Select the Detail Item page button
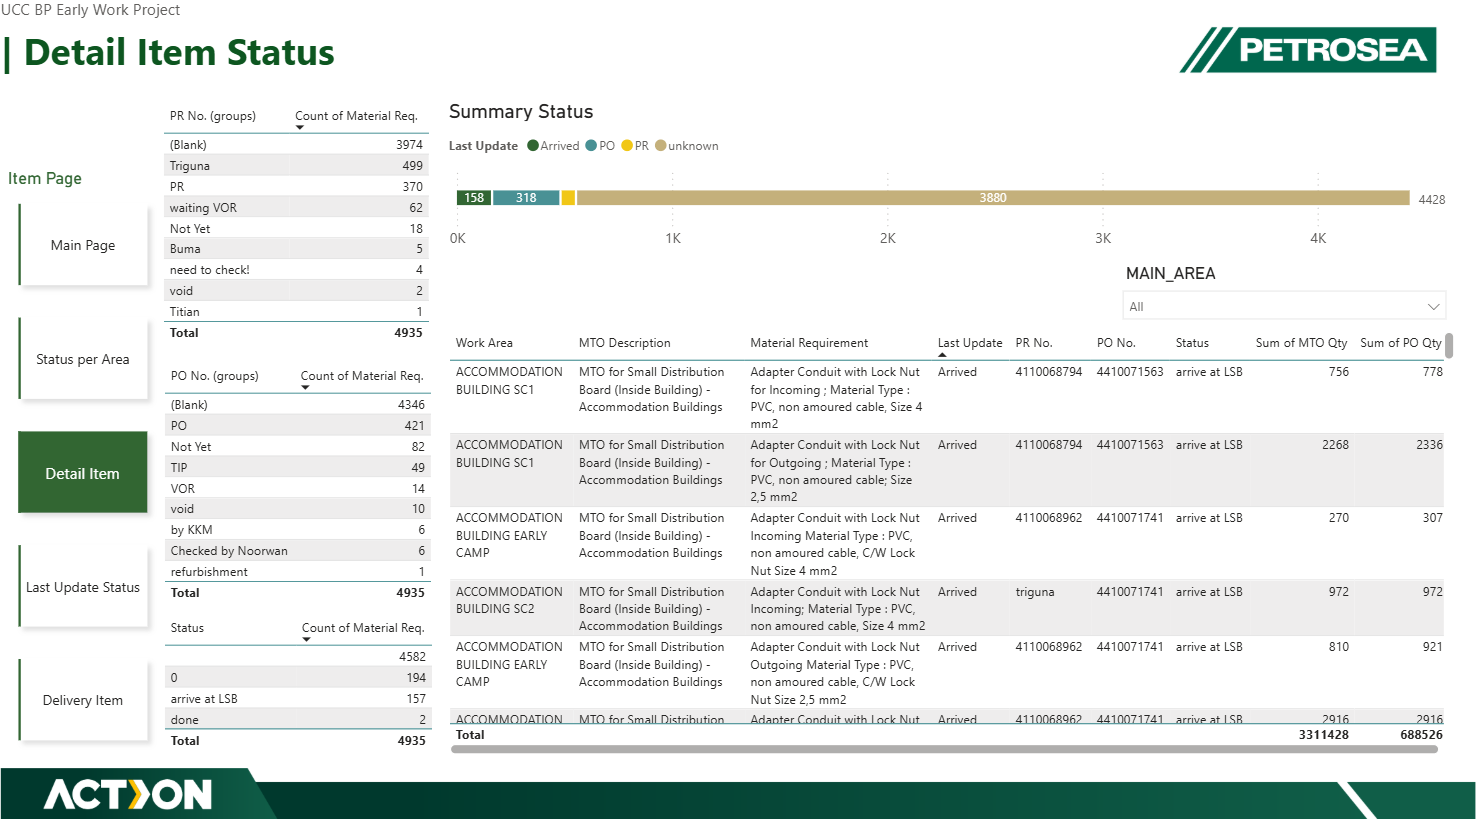The height and width of the screenshot is (819, 1477). click(83, 473)
